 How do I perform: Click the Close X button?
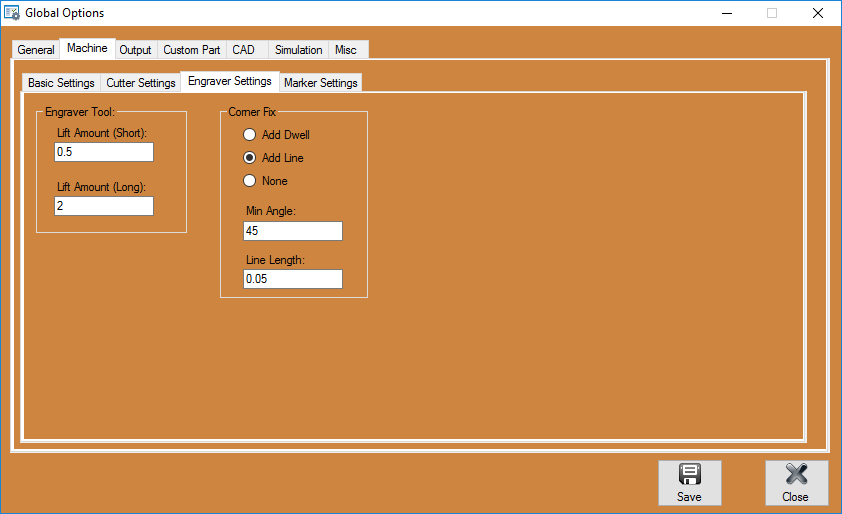coord(796,483)
